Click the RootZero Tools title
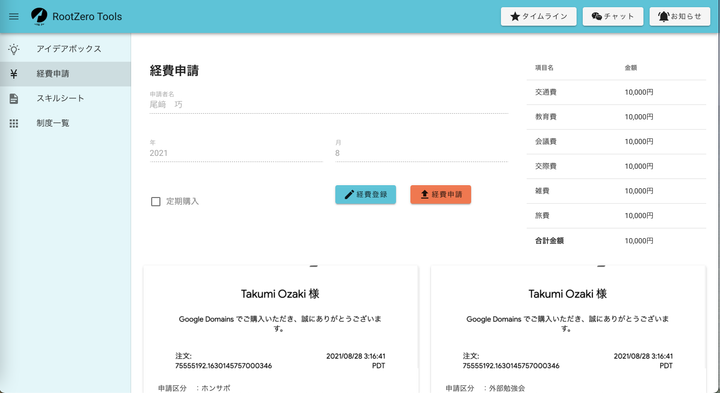This screenshot has width=720, height=393. pos(87,17)
